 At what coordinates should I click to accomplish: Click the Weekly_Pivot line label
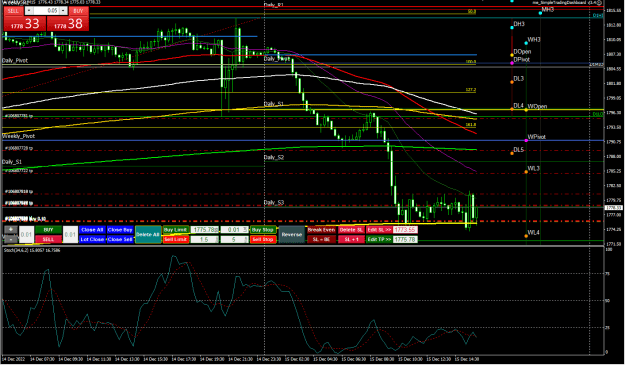(x=18, y=136)
